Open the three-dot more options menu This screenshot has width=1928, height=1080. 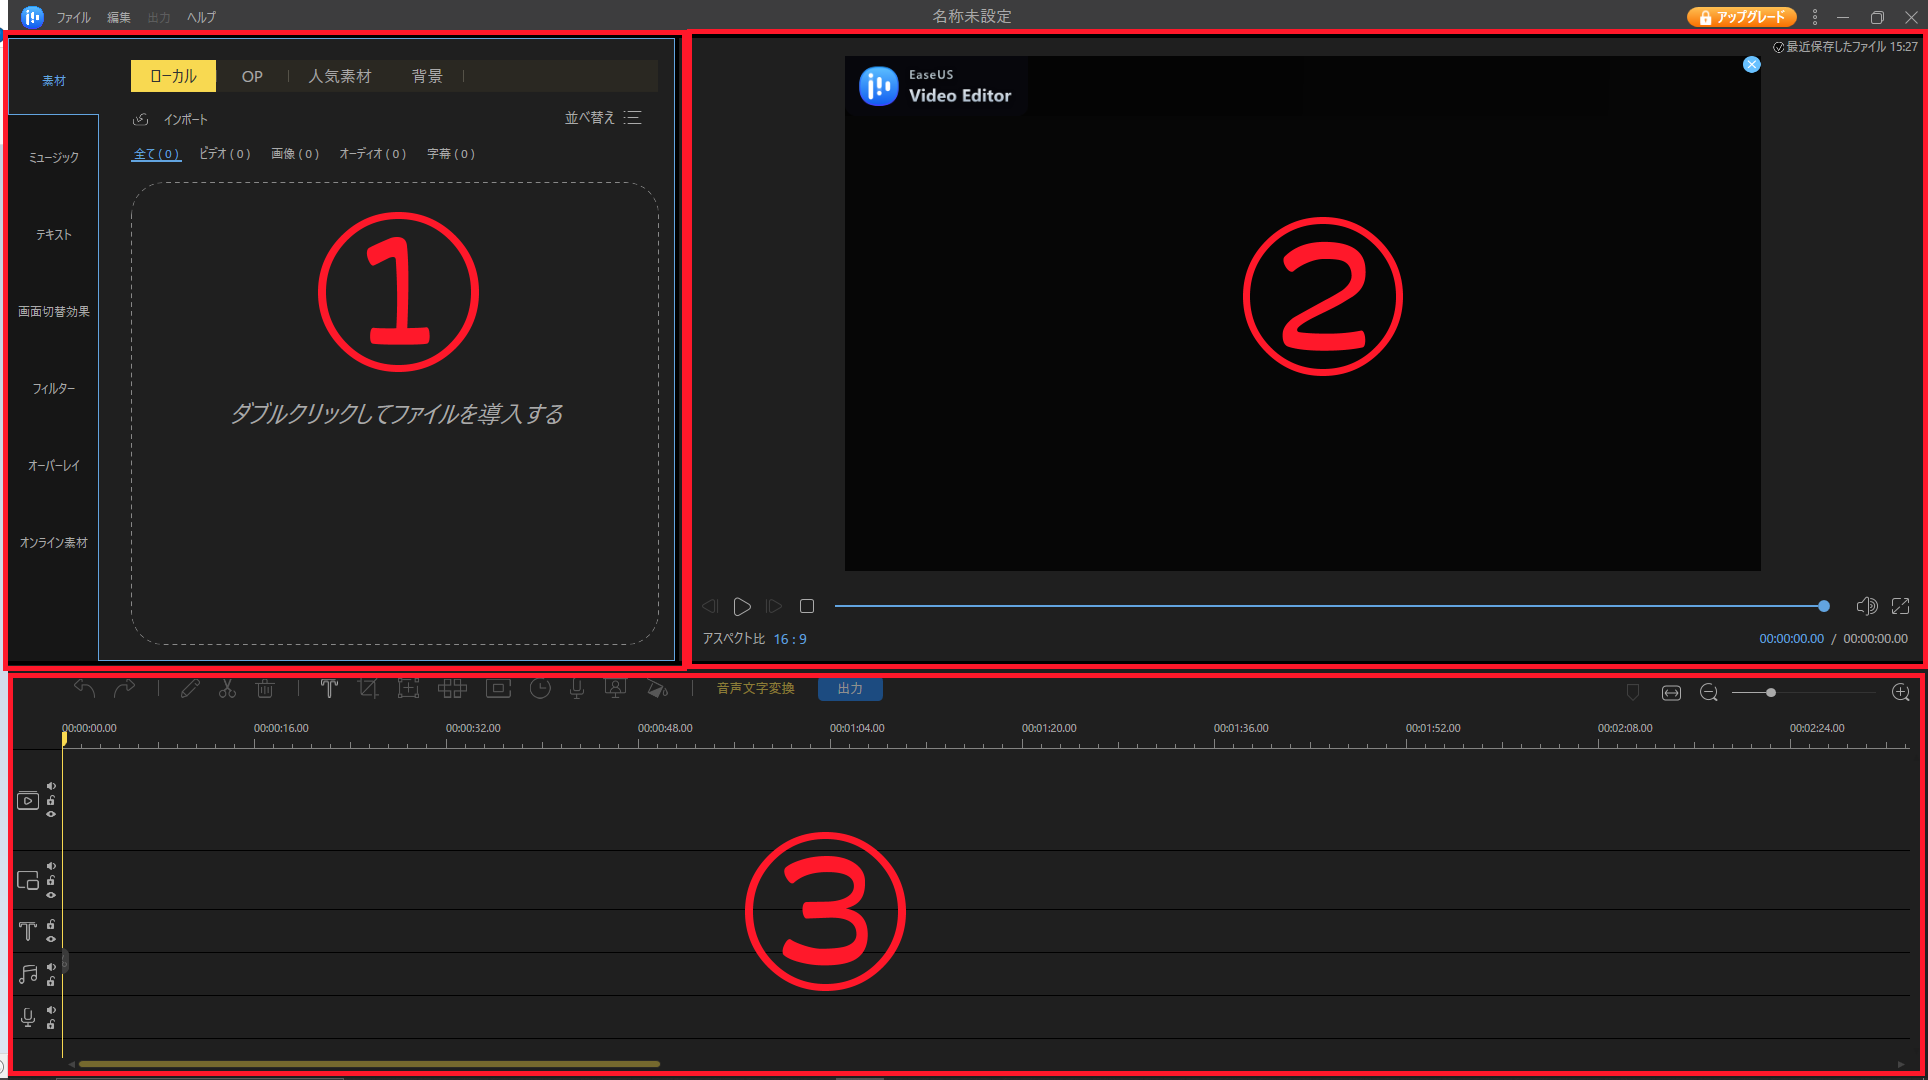click(x=1815, y=17)
